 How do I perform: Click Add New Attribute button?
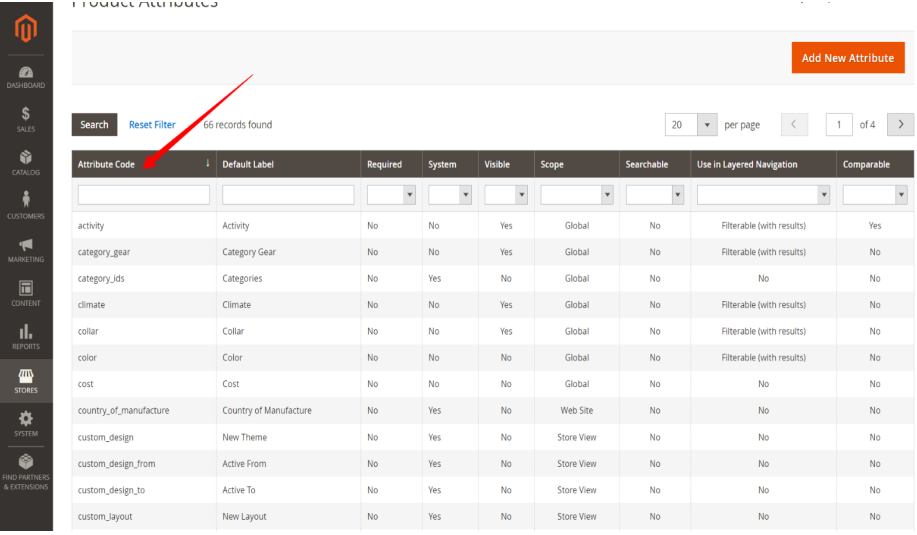(848, 58)
